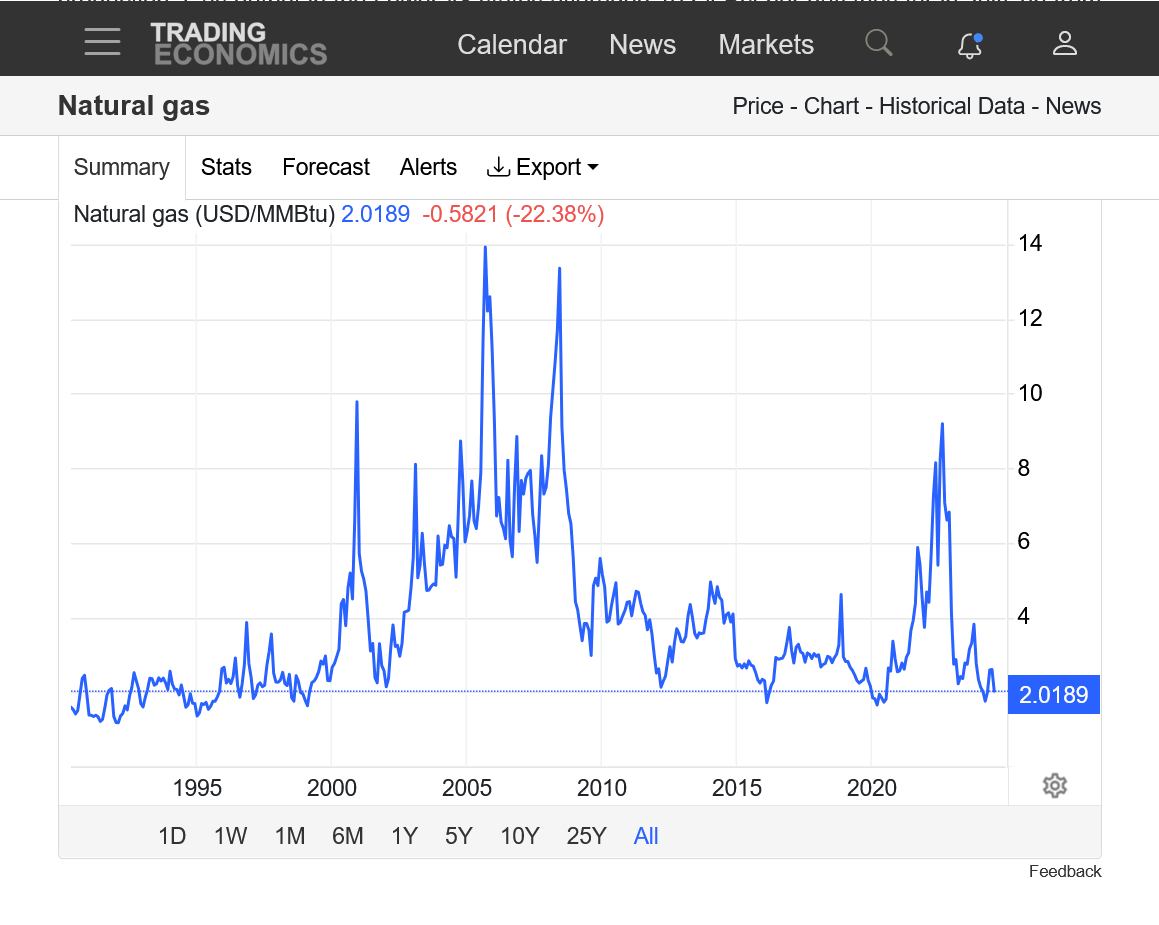The width and height of the screenshot is (1159, 925).
Task: Open the hamburger menu icon
Action: point(102,42)
